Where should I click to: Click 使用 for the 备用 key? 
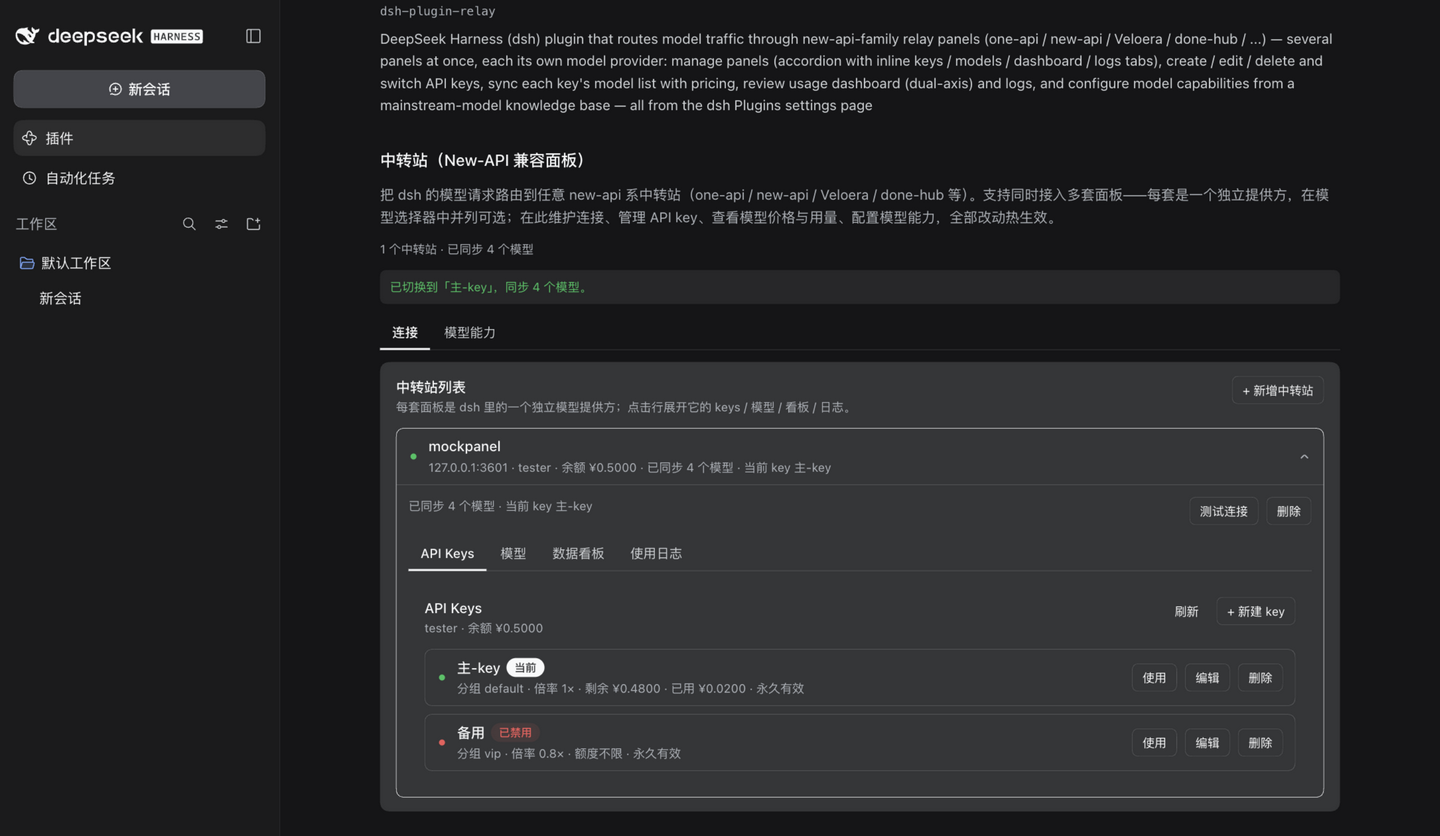point(1154,743)
